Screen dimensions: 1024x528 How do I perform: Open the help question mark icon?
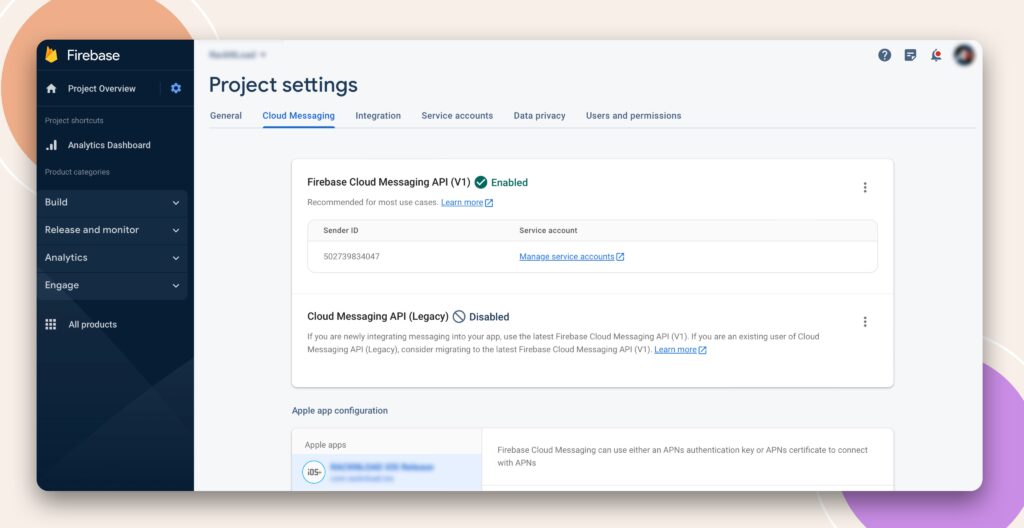pos(884,55)
